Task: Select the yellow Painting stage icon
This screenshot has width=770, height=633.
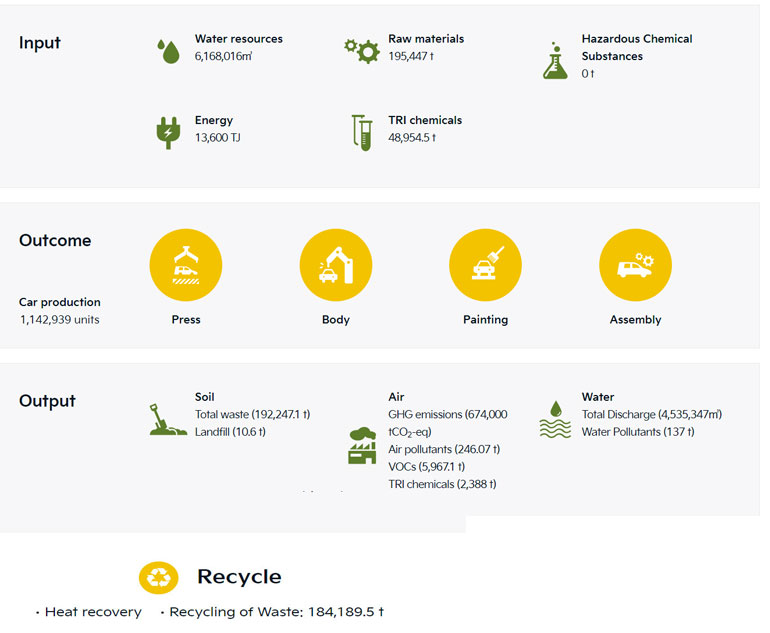Action: [x=485, y=265]
